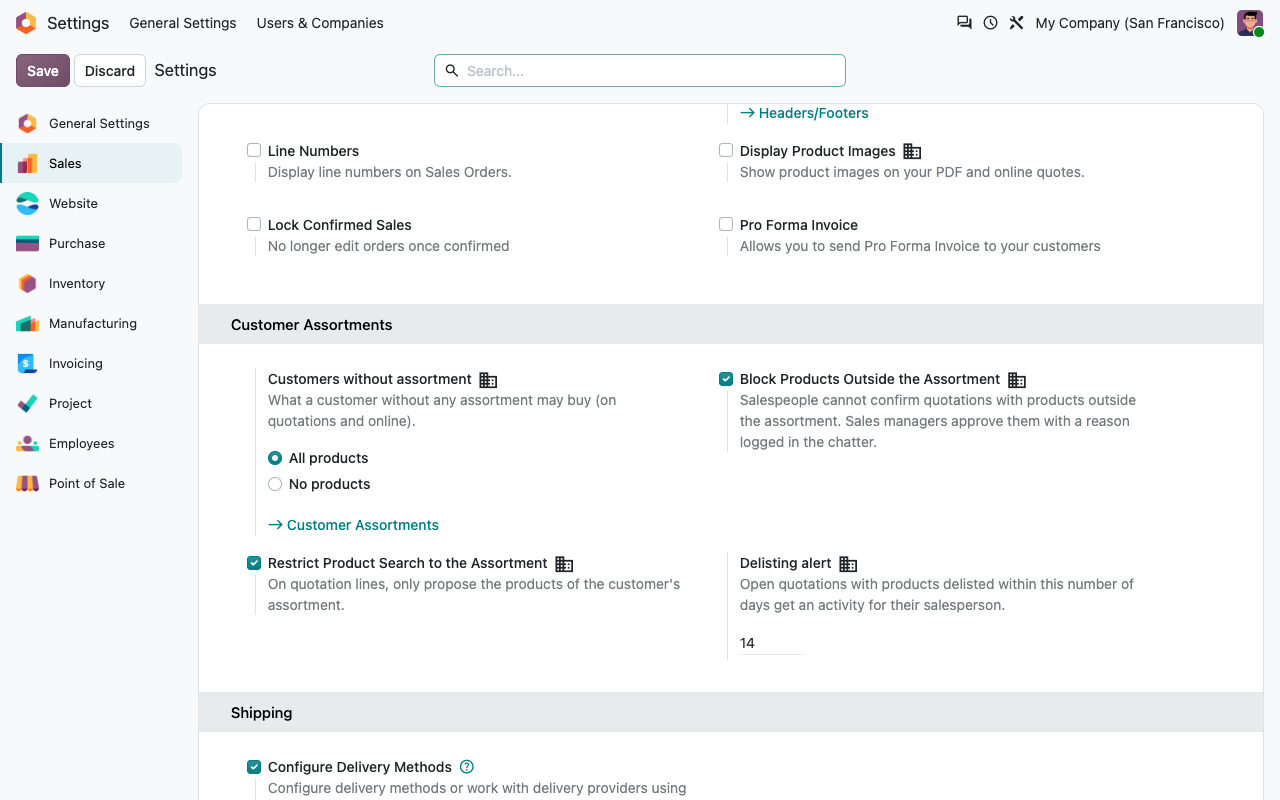Open the Odoo home app icon
The height and width of the screenshot is (800, 1280).
(26, 23)
